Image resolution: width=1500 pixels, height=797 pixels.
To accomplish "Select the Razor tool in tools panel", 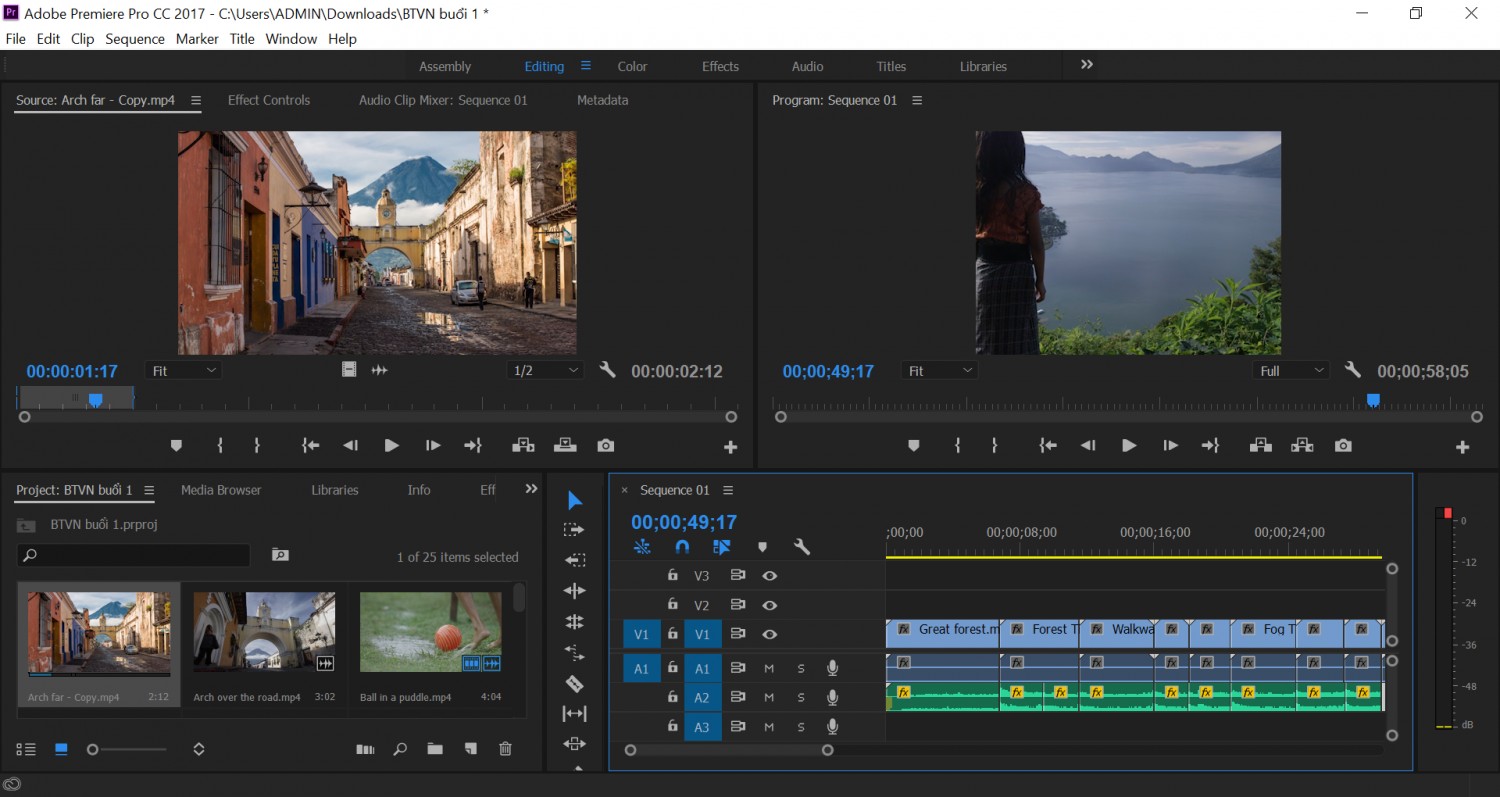I will pos(574,683).
